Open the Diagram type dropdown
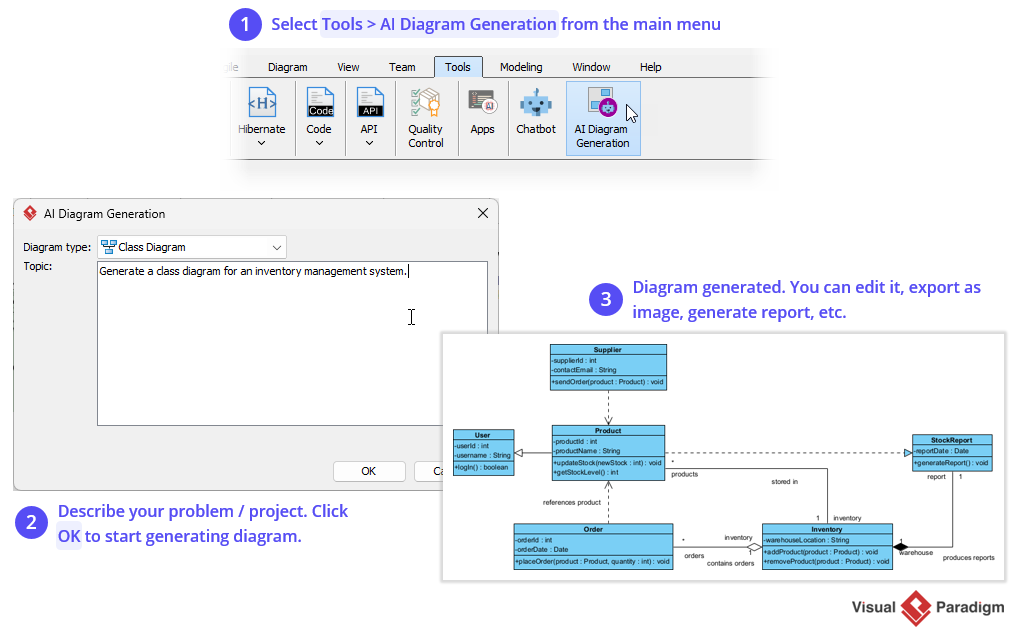Screen dimensions: 1017x639 tap(278, 246)
